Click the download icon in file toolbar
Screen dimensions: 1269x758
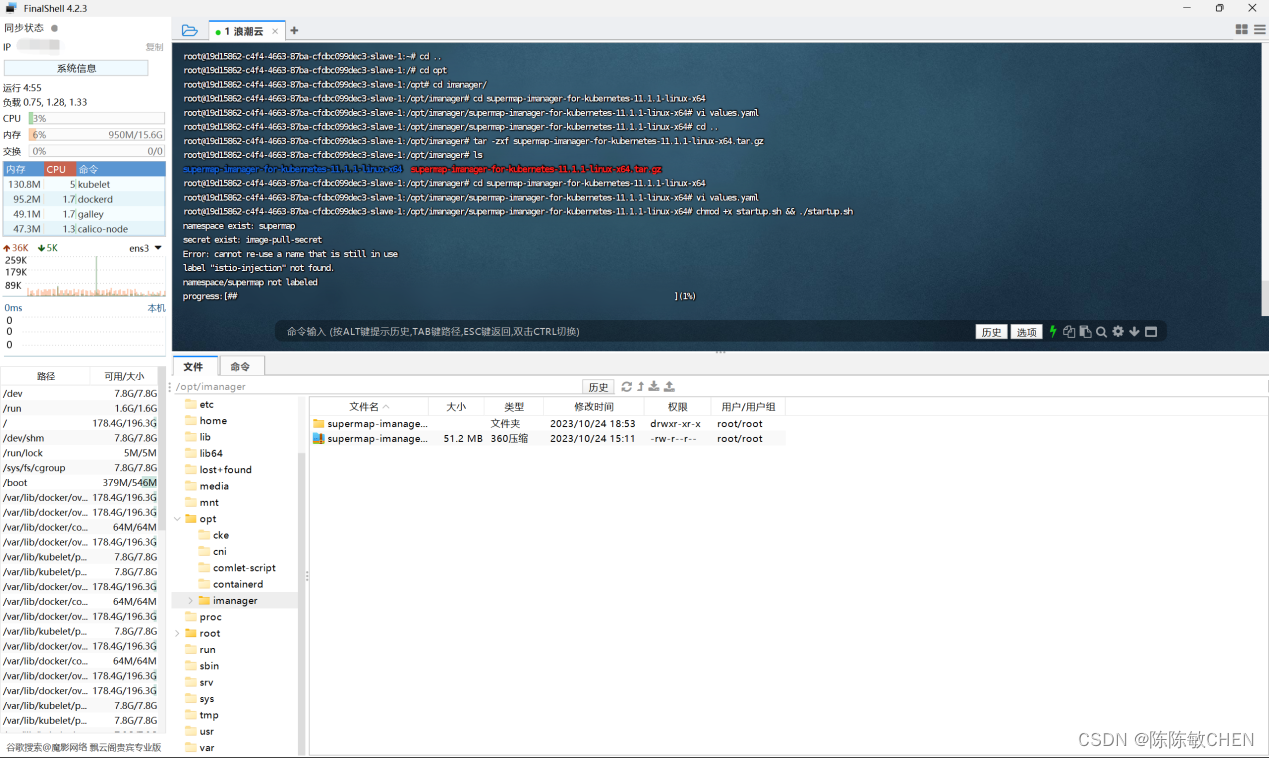coord(654,387)
